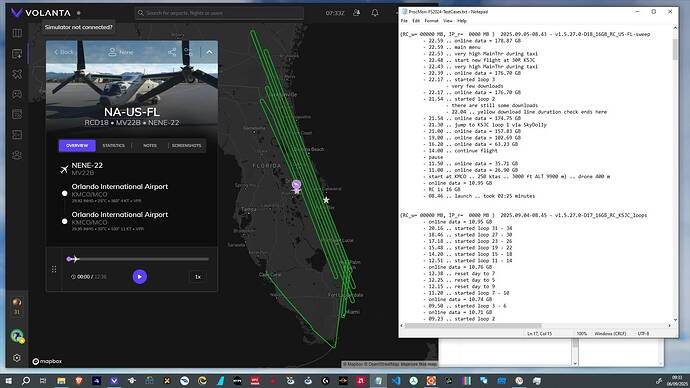690x388 pixels.
Task: Click the Mapbox logo
Action: tap(47, 361)
